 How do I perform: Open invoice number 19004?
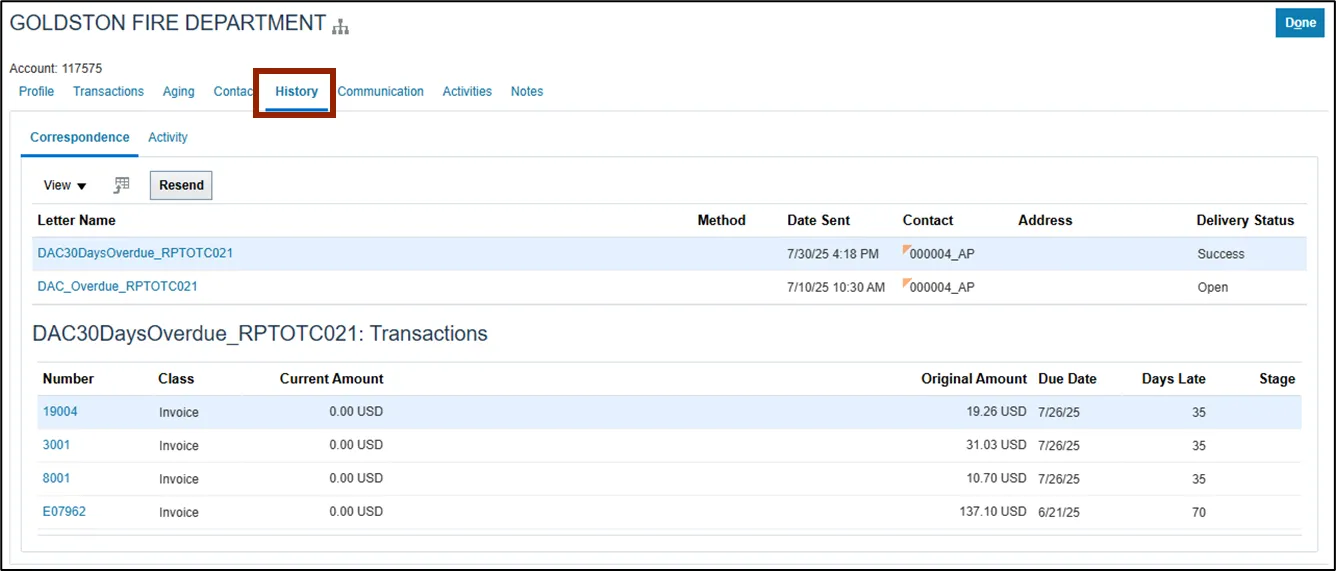tap(60, 411)
